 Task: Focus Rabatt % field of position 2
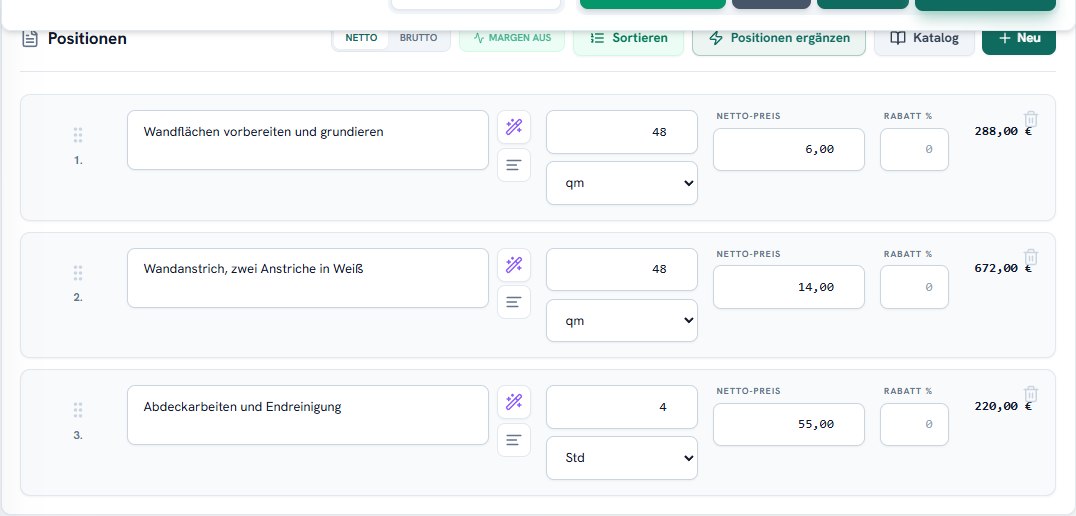915,287
